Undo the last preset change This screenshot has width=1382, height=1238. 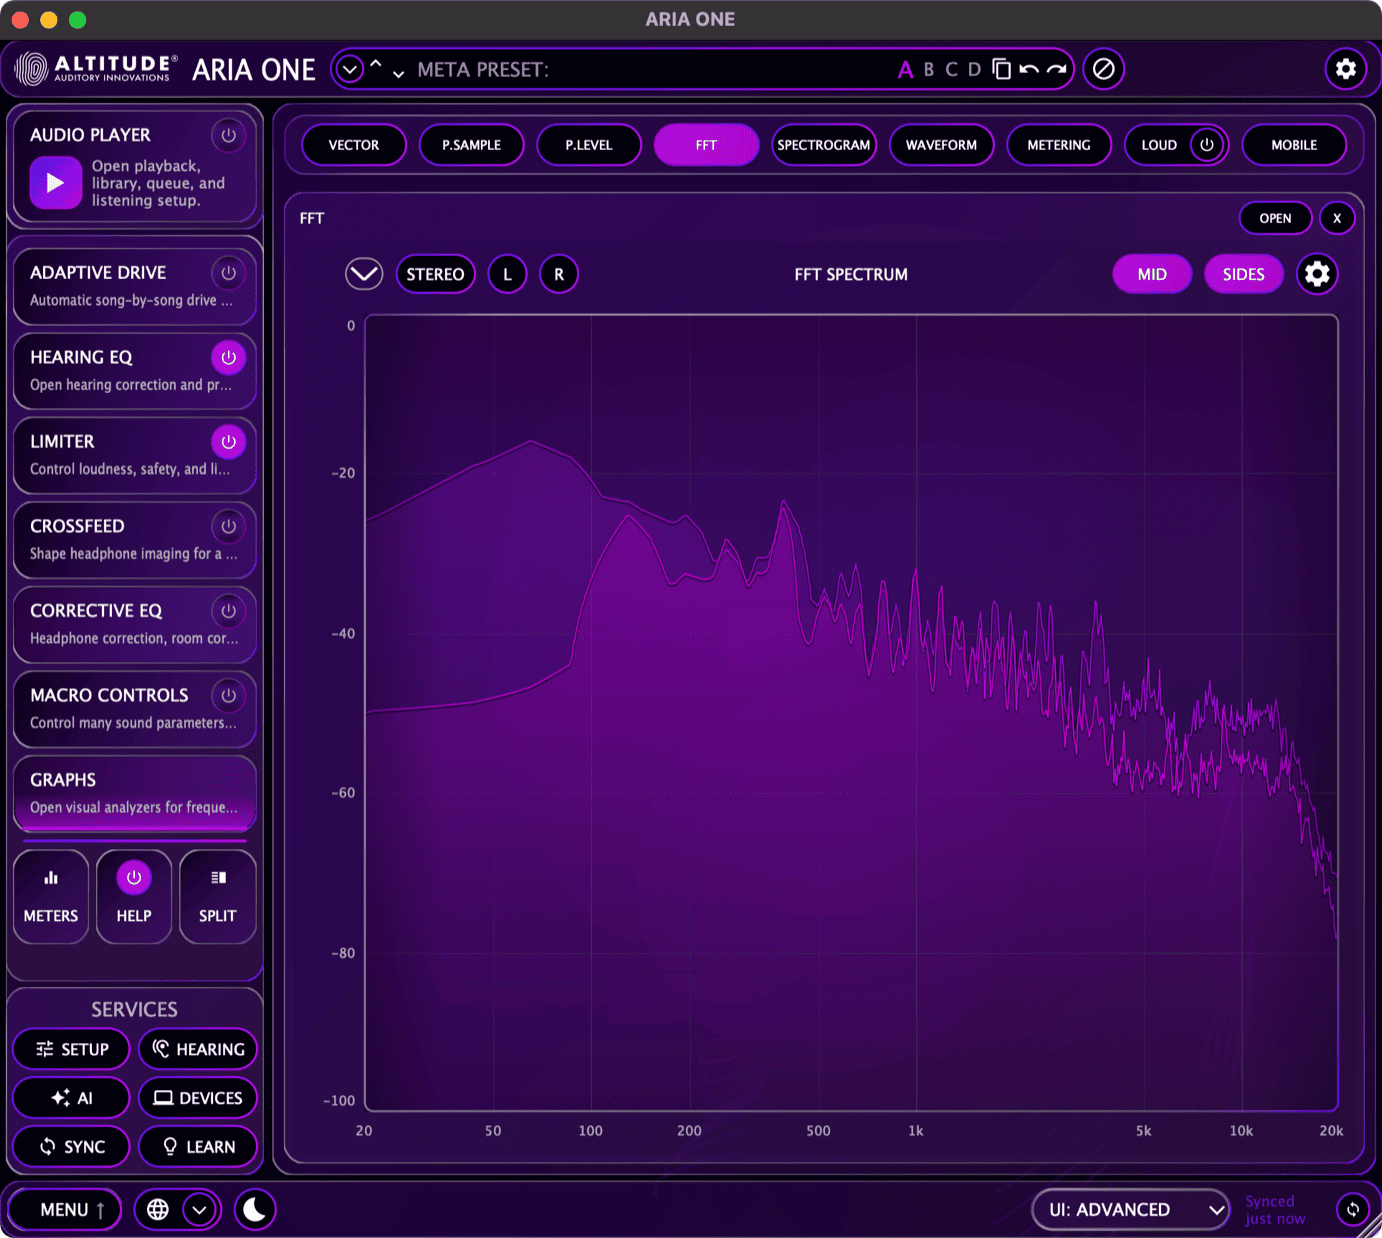[1028, 69]
